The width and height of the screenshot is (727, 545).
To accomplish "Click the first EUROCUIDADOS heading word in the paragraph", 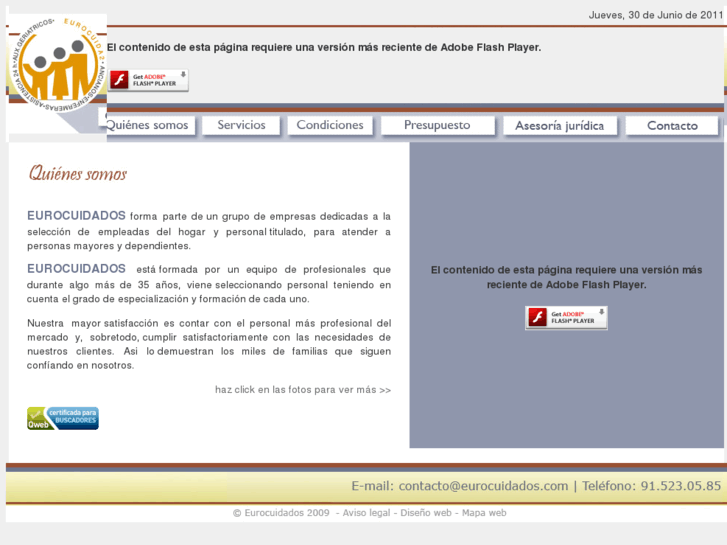I will [76, 216].
